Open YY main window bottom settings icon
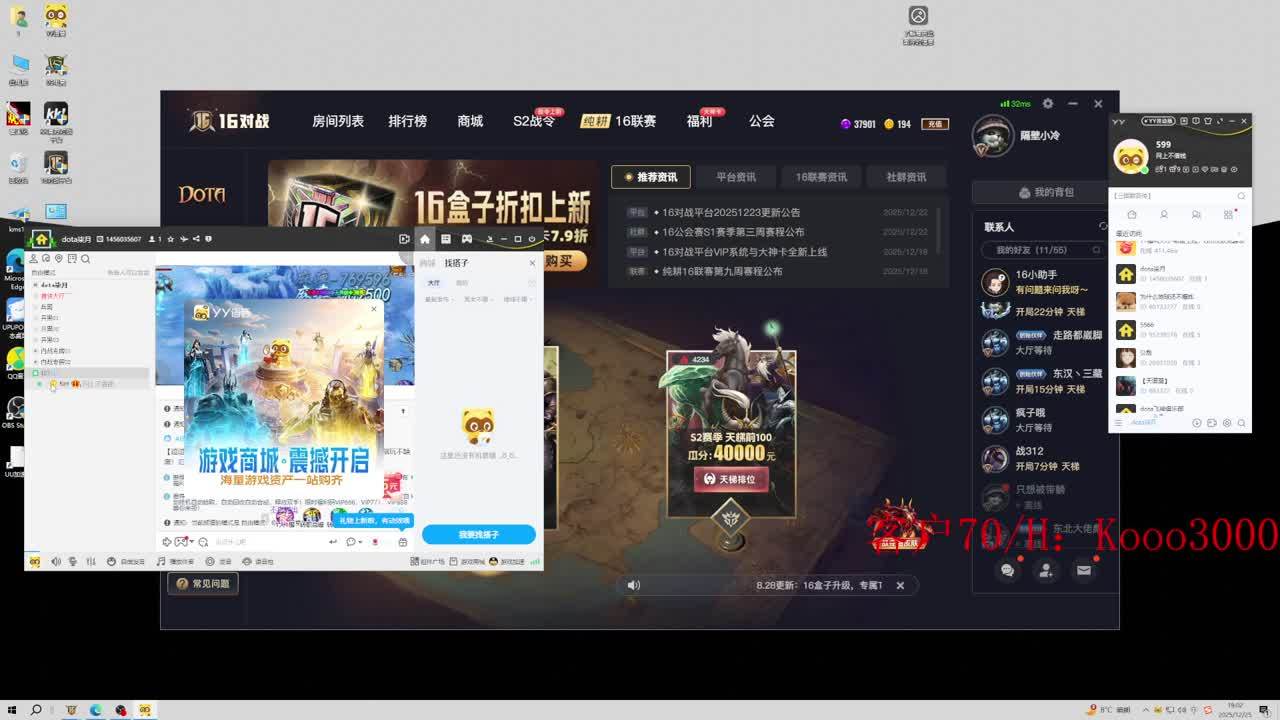Image resolution: width=1280 pixels, height=720 pixels. tap(1227, 423)
